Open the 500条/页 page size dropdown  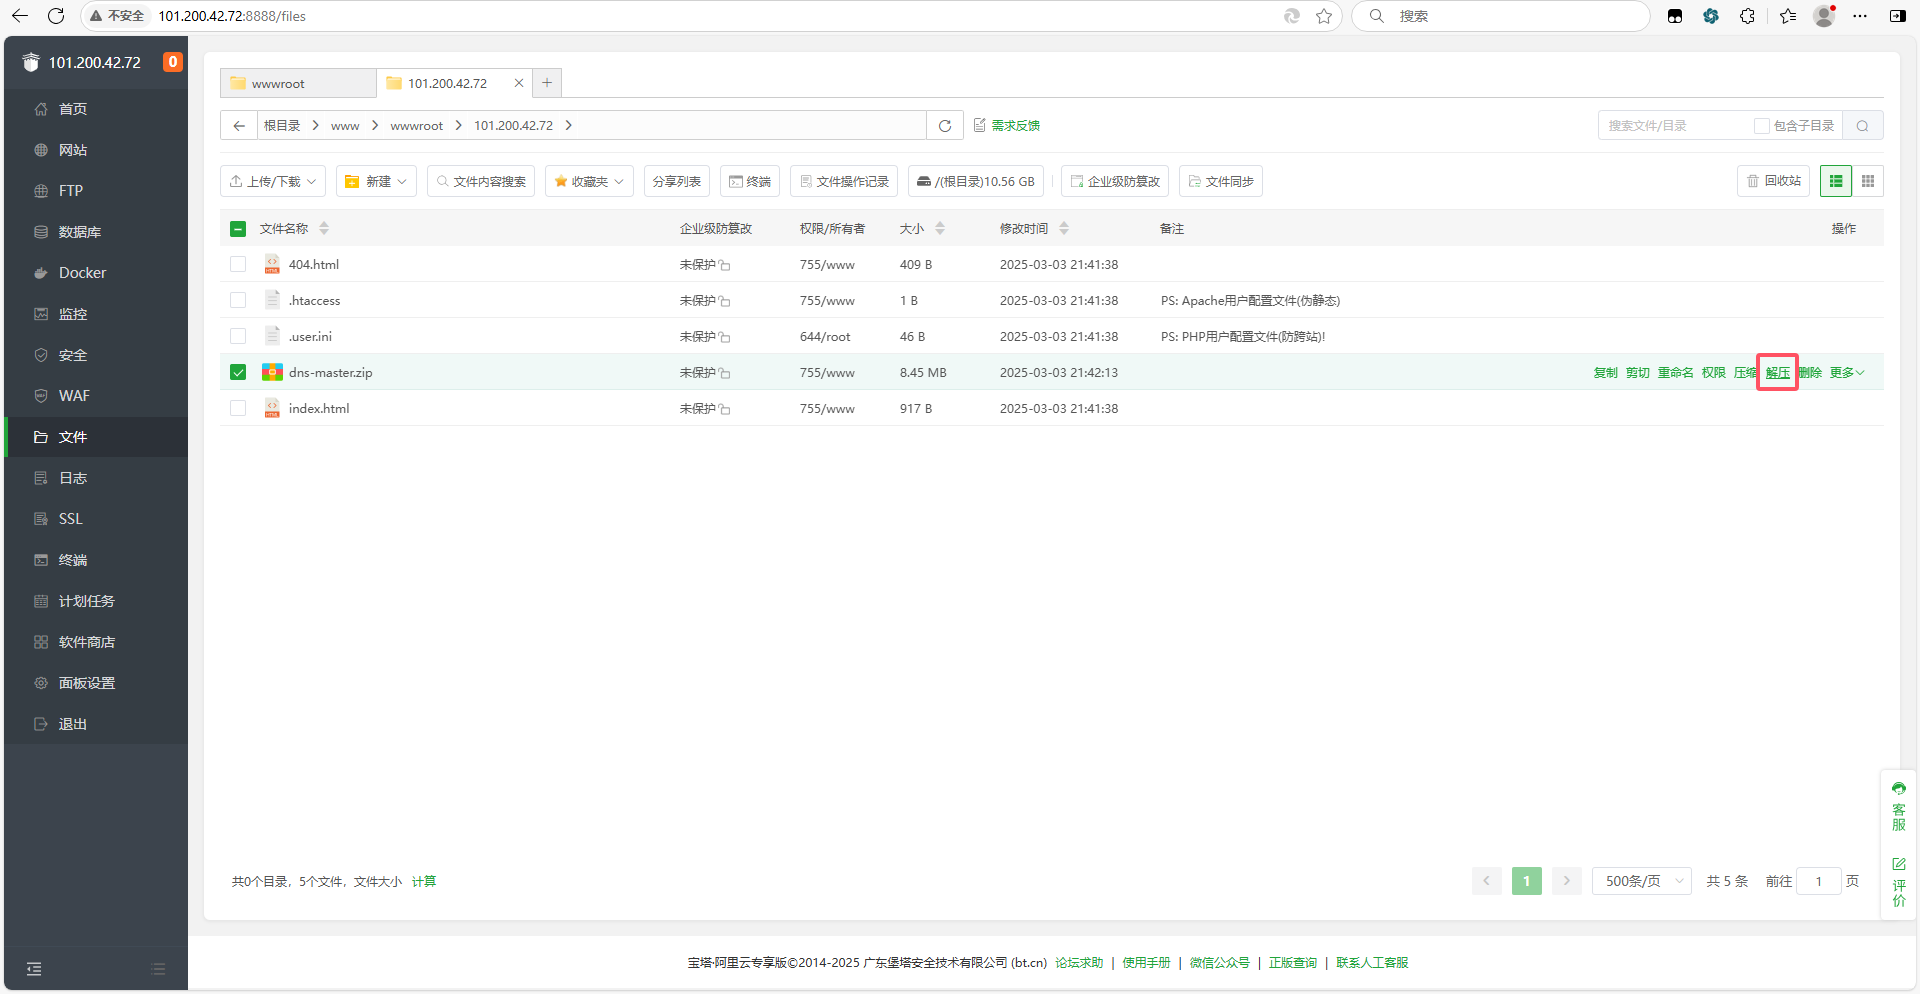click(1641, 881)
